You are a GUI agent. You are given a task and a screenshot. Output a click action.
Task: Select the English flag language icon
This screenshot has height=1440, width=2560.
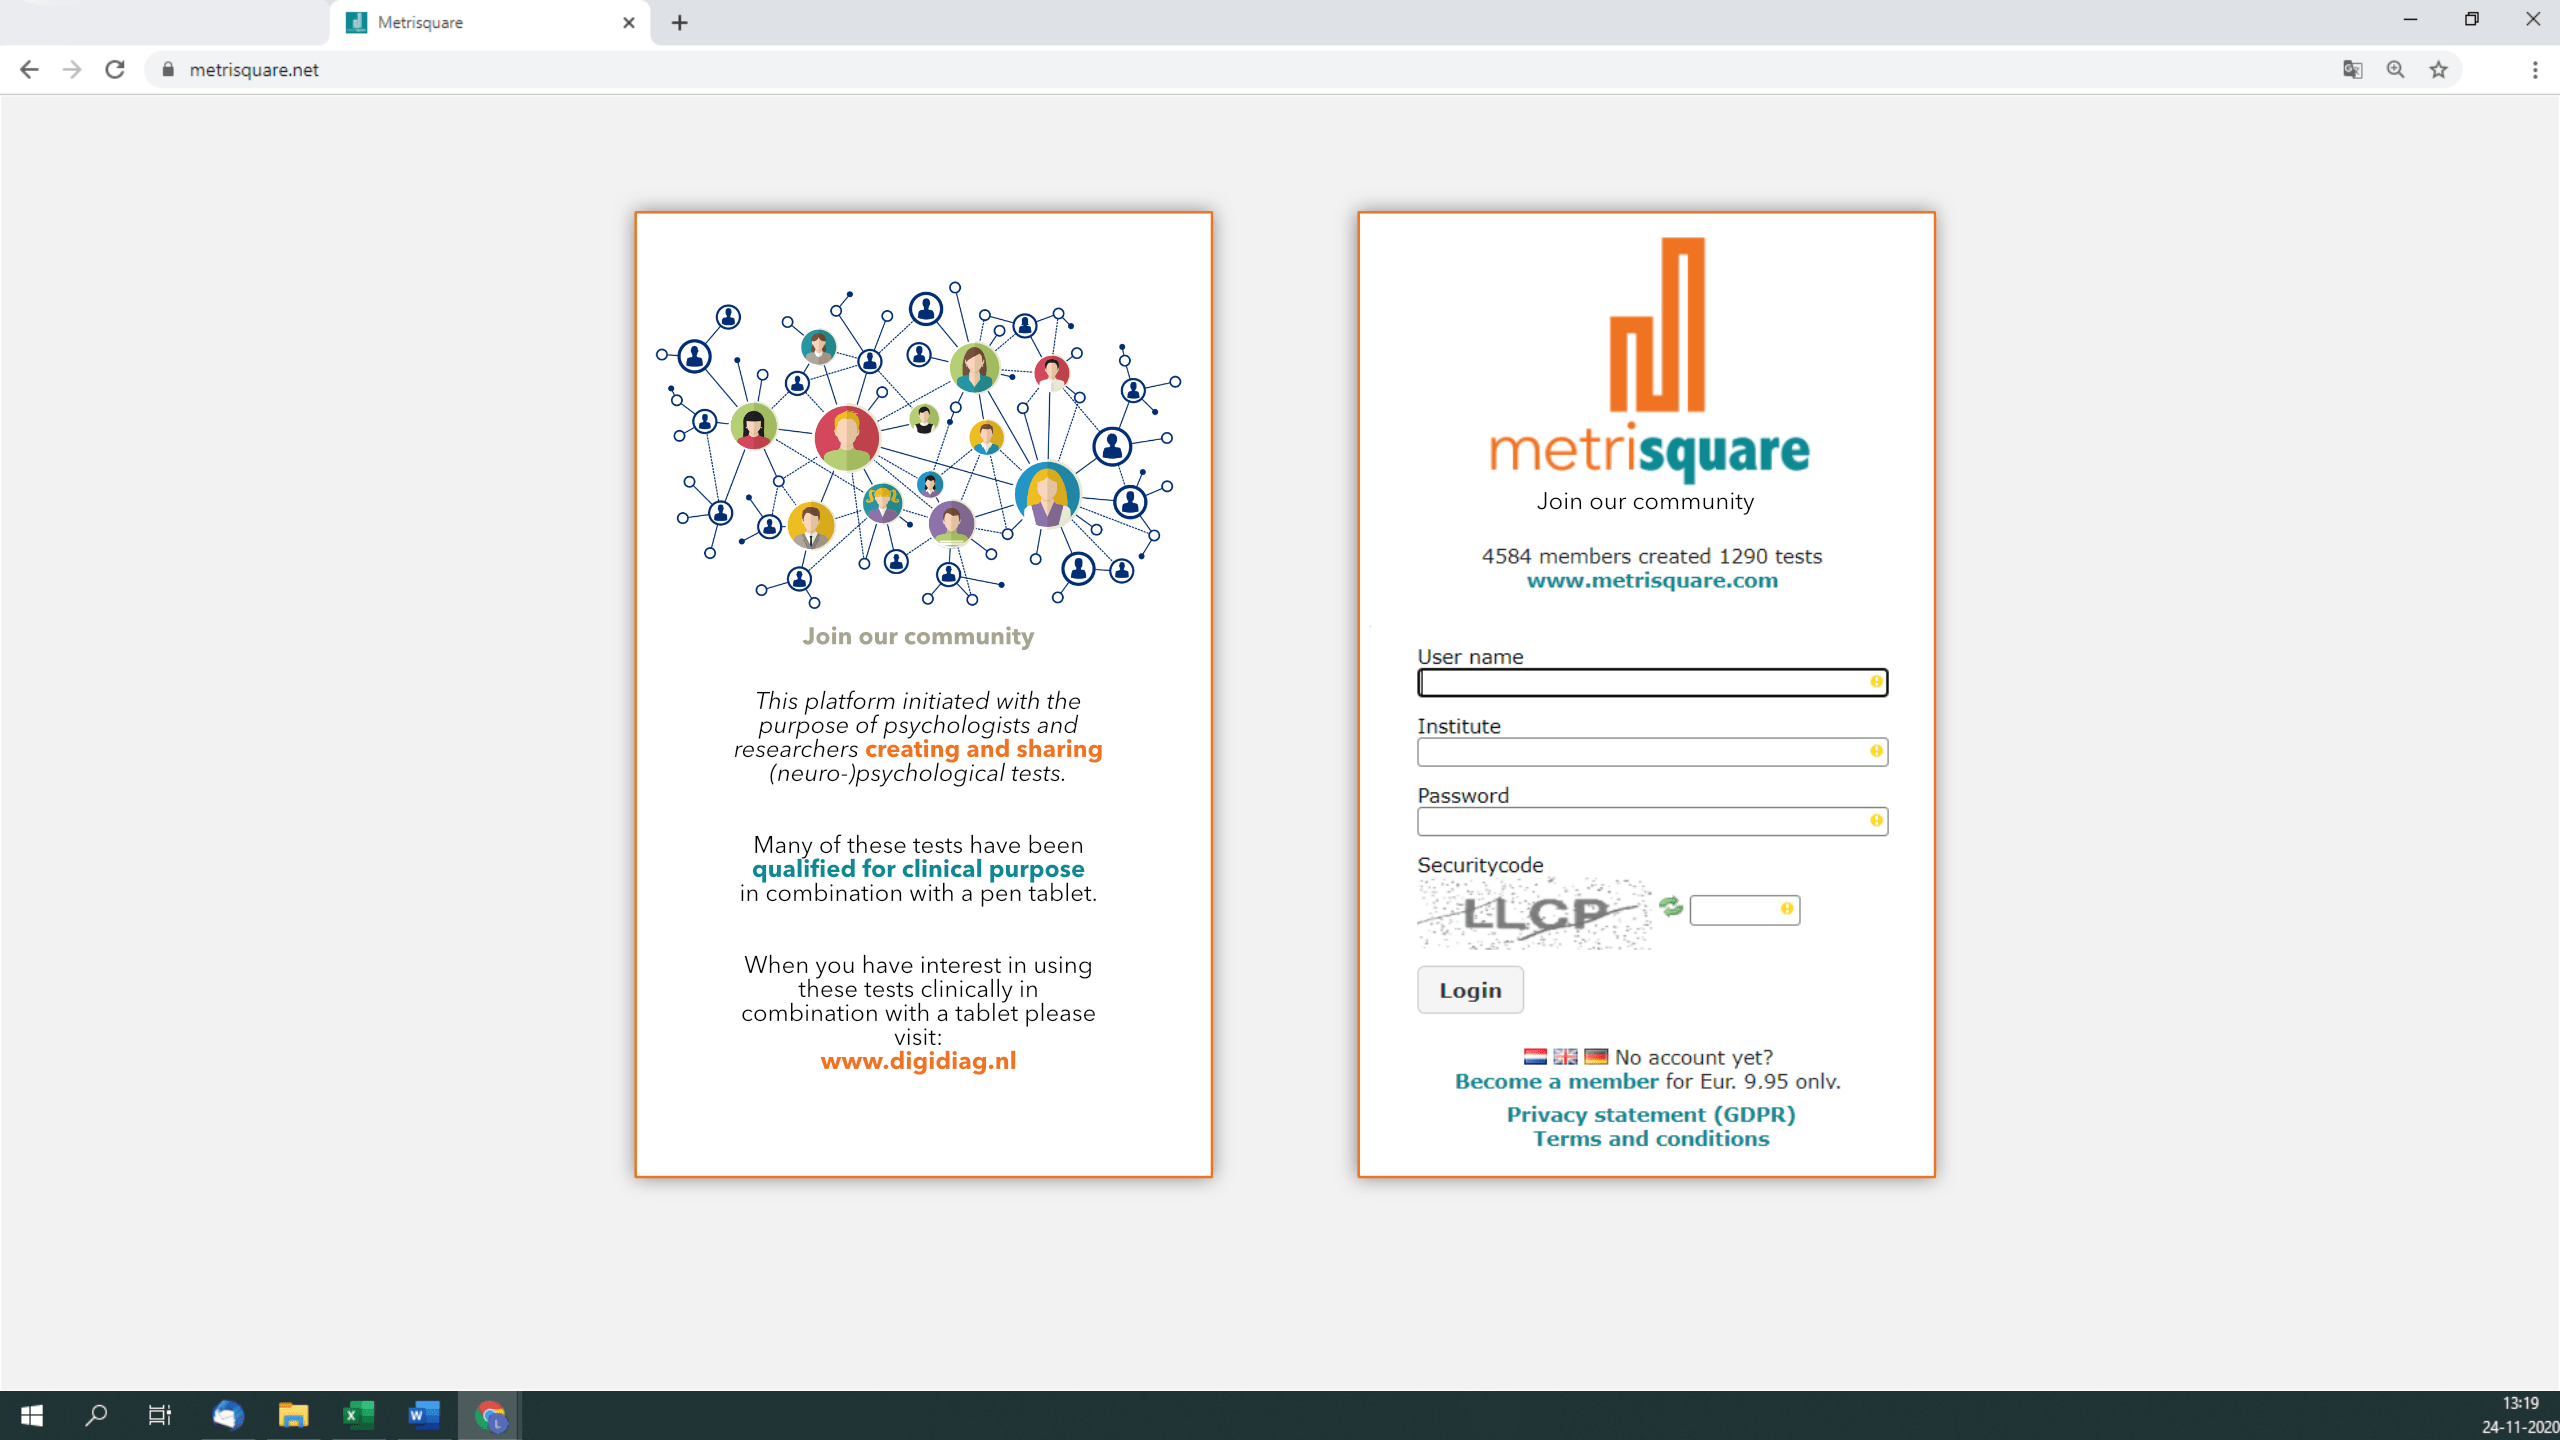(x=1566, y=1057)
